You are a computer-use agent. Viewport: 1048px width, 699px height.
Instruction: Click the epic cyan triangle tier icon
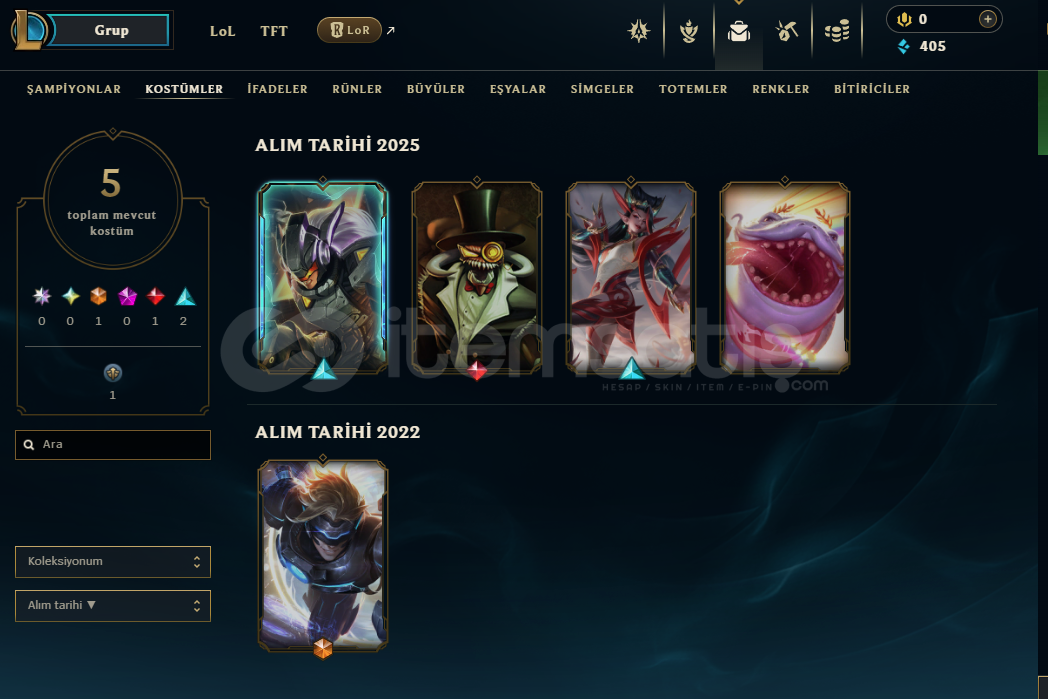coord(185,296)
